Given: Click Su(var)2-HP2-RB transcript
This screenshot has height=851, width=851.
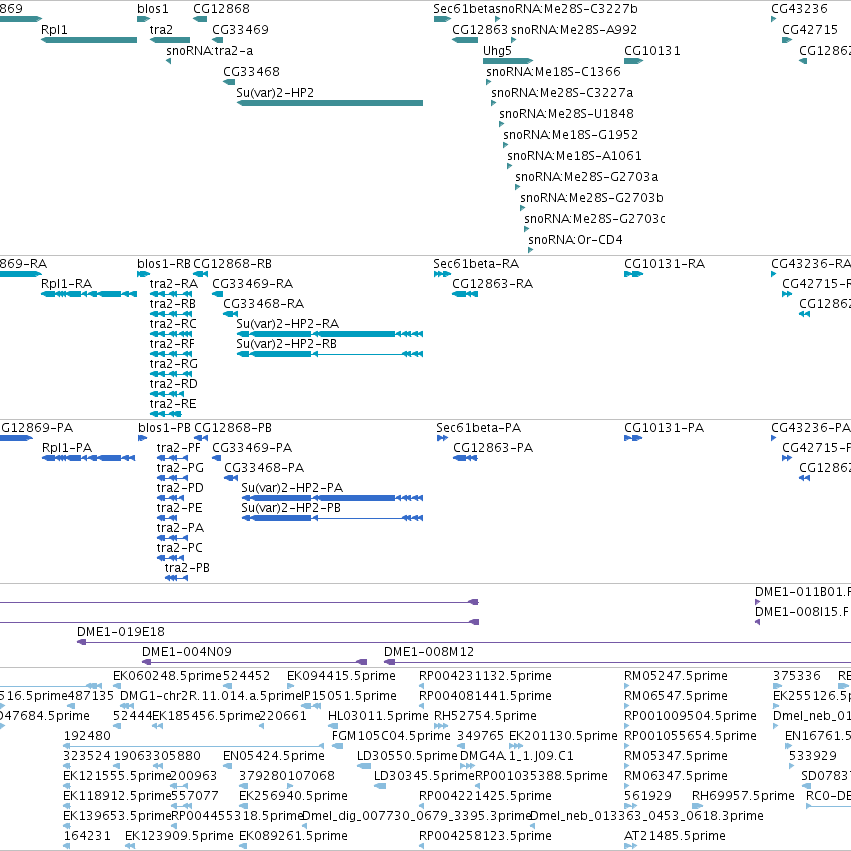Looking at the screenshot, I should [330, 354].
